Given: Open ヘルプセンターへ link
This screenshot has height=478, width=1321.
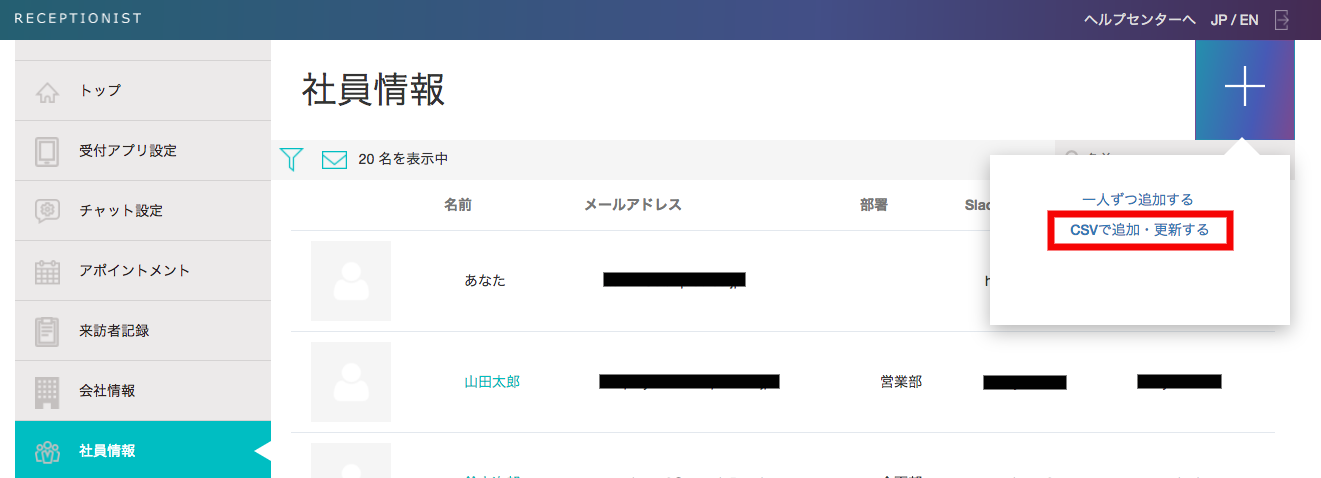Looking at the screenshot, I should [x=1140, y=20].
